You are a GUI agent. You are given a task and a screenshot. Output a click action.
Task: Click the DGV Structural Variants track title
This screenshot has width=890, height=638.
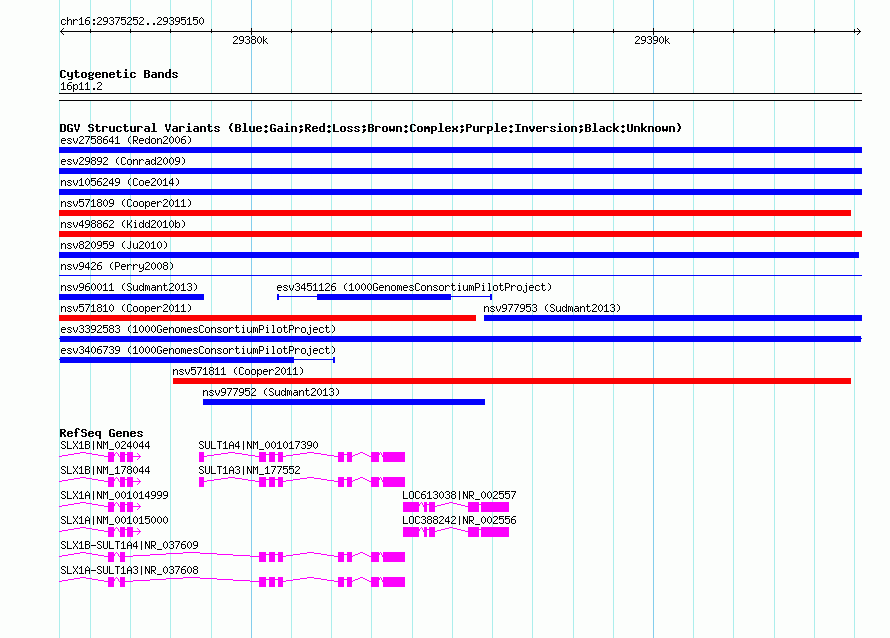370,128
